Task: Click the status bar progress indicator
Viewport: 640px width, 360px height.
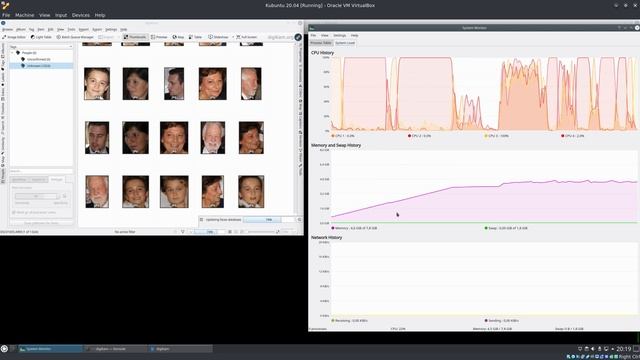Action: (209, 231)
